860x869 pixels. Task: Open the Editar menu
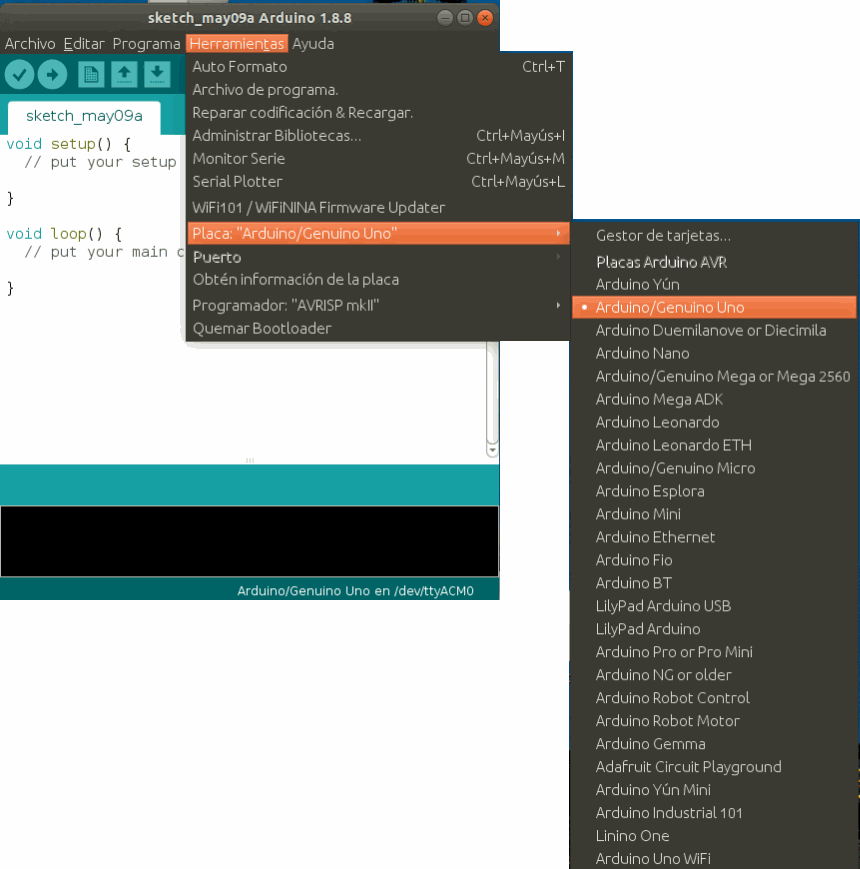pyautogui.click(x=84, y=44)
